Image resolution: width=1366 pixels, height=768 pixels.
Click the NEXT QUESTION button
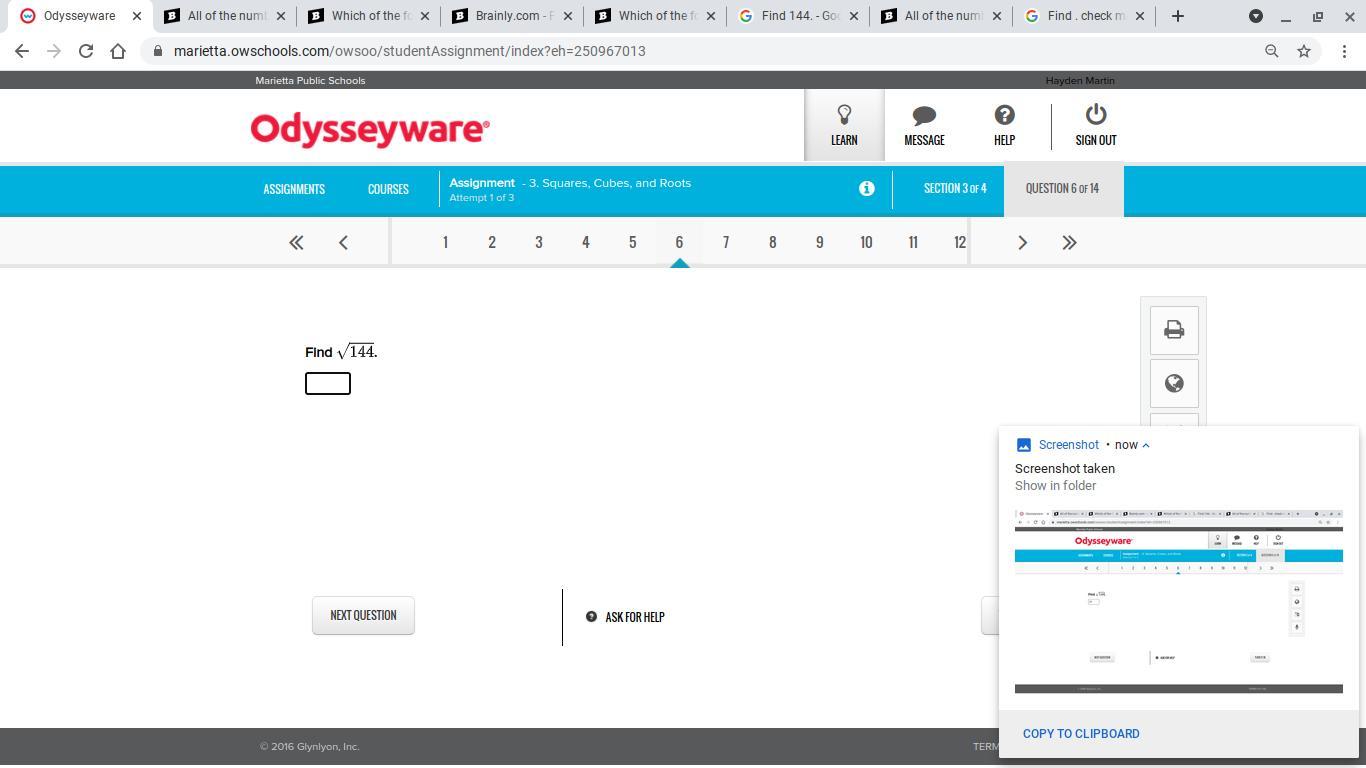[x=363, y=615]
